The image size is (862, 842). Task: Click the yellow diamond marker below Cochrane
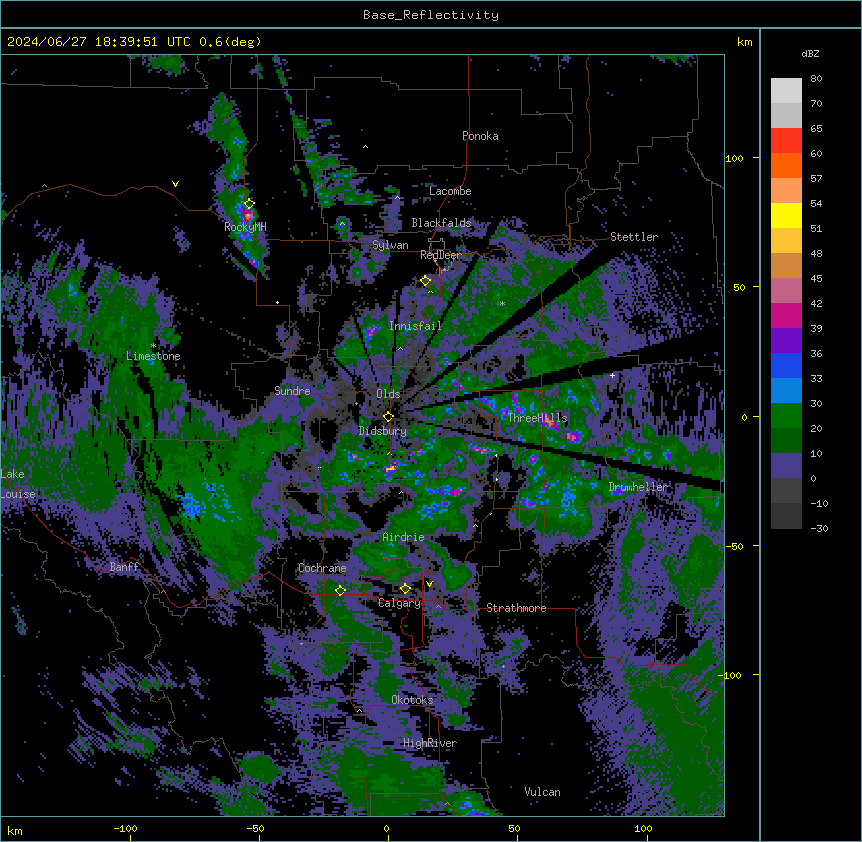coord(340,590)
